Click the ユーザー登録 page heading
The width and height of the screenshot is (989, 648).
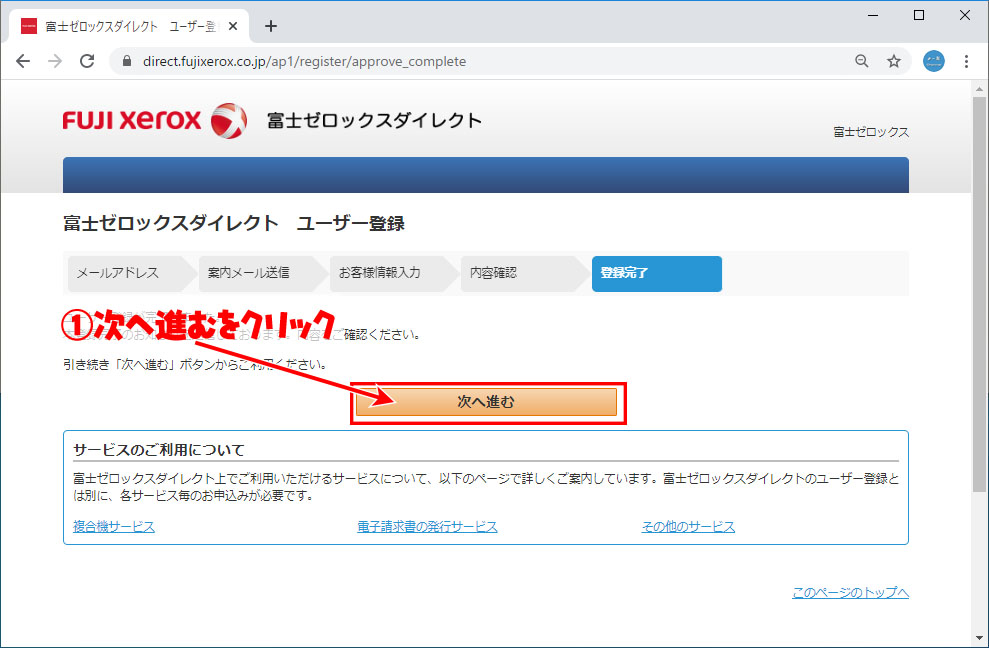[x=234, y=223]
